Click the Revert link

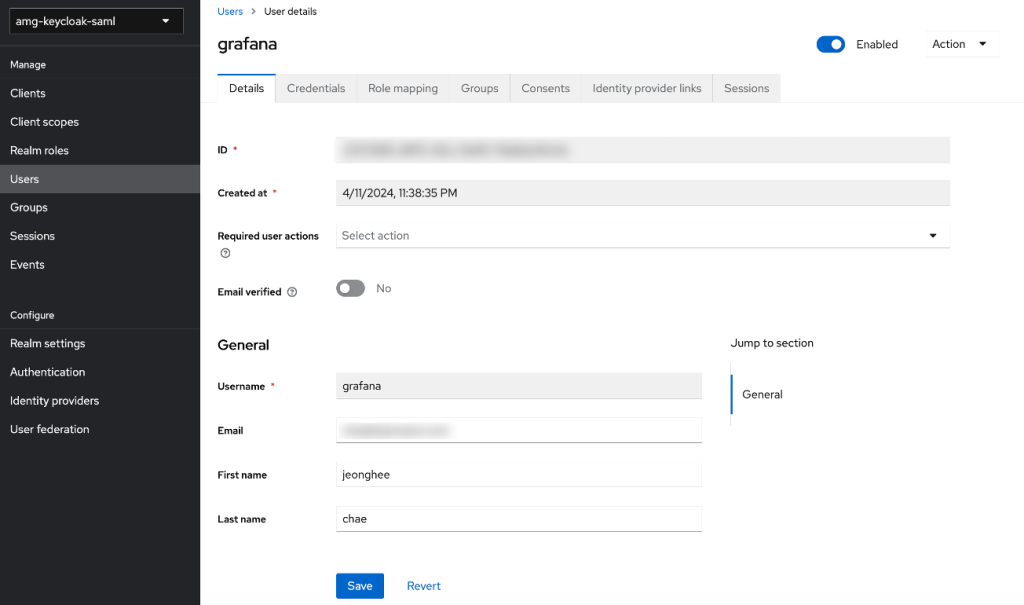coord(424,586)
